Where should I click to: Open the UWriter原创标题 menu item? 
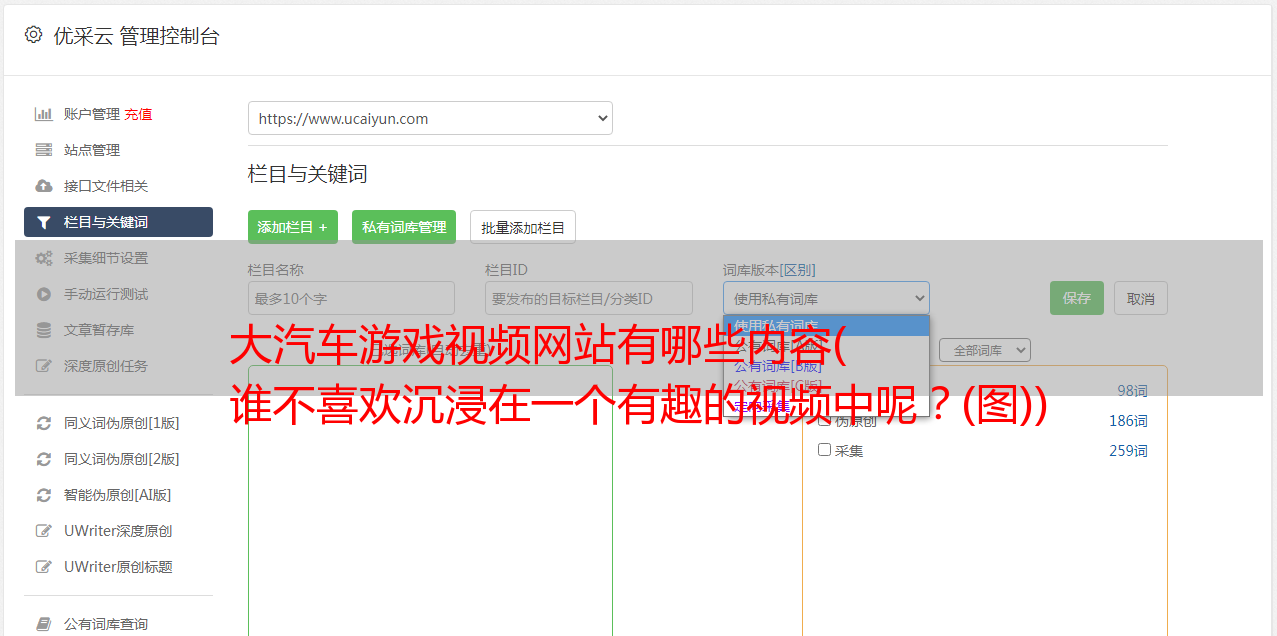[x=118, y=567]
